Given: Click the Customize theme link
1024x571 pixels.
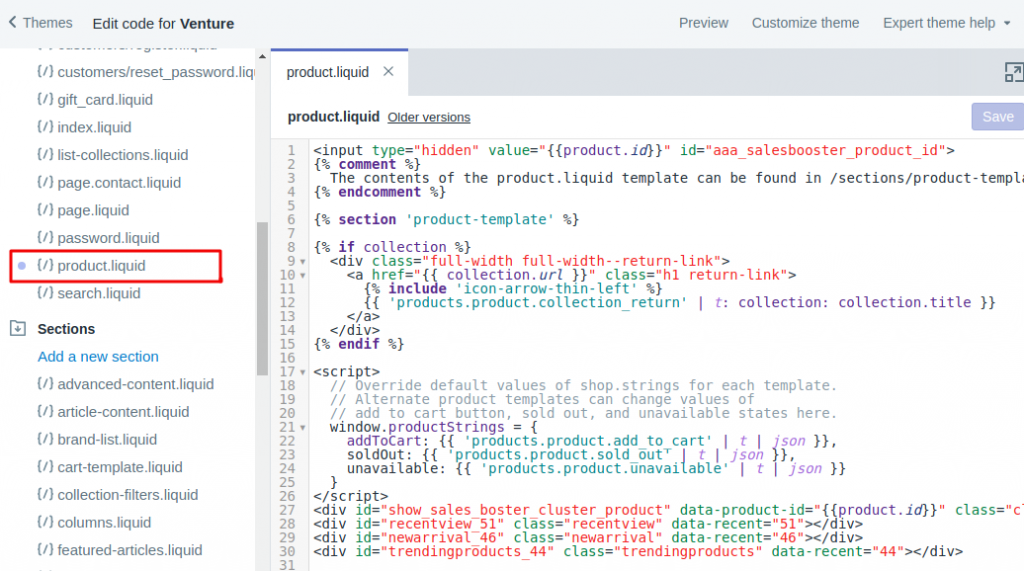Looking at the screenshot, I should click(805, 23).
